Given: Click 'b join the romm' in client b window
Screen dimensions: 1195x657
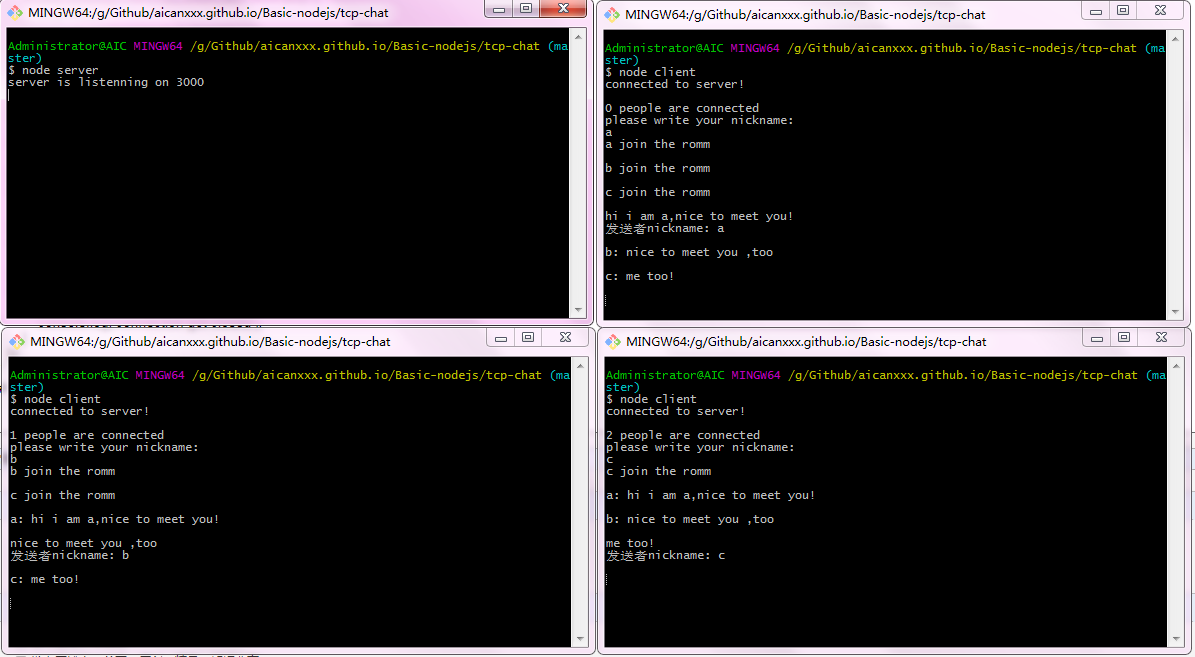Looking at the screenshot, I should pyautogui.click(x=62, y=471).
